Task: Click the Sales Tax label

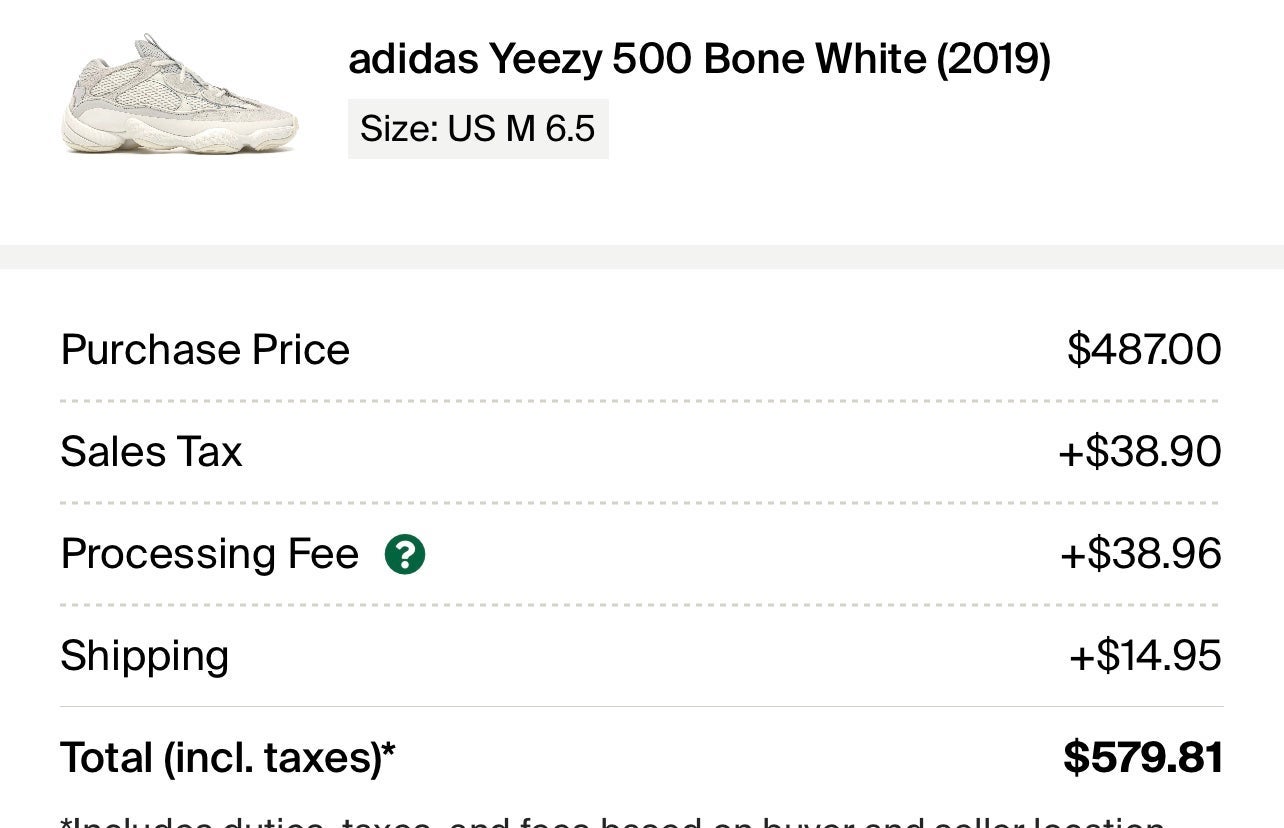Action: click(x=151, y=451)
